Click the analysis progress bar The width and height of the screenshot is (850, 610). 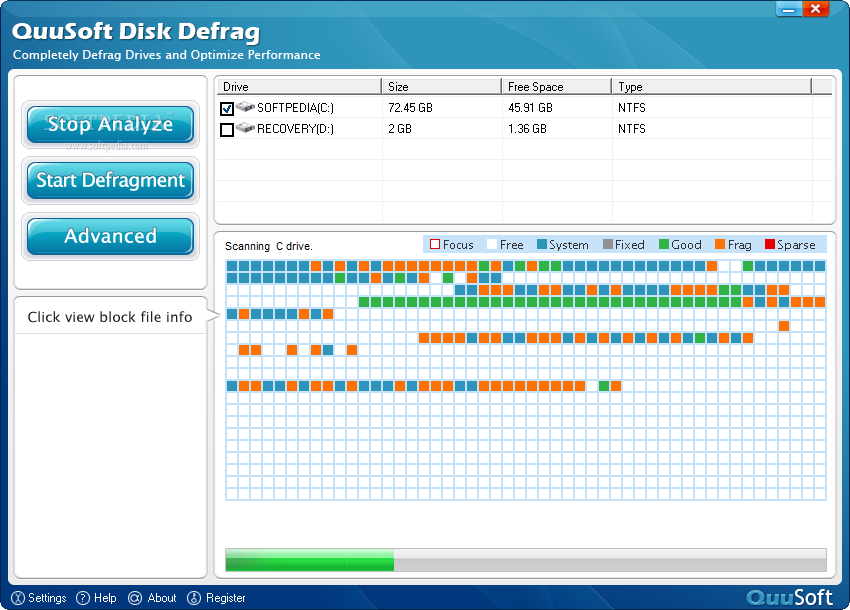click(526, 560)
